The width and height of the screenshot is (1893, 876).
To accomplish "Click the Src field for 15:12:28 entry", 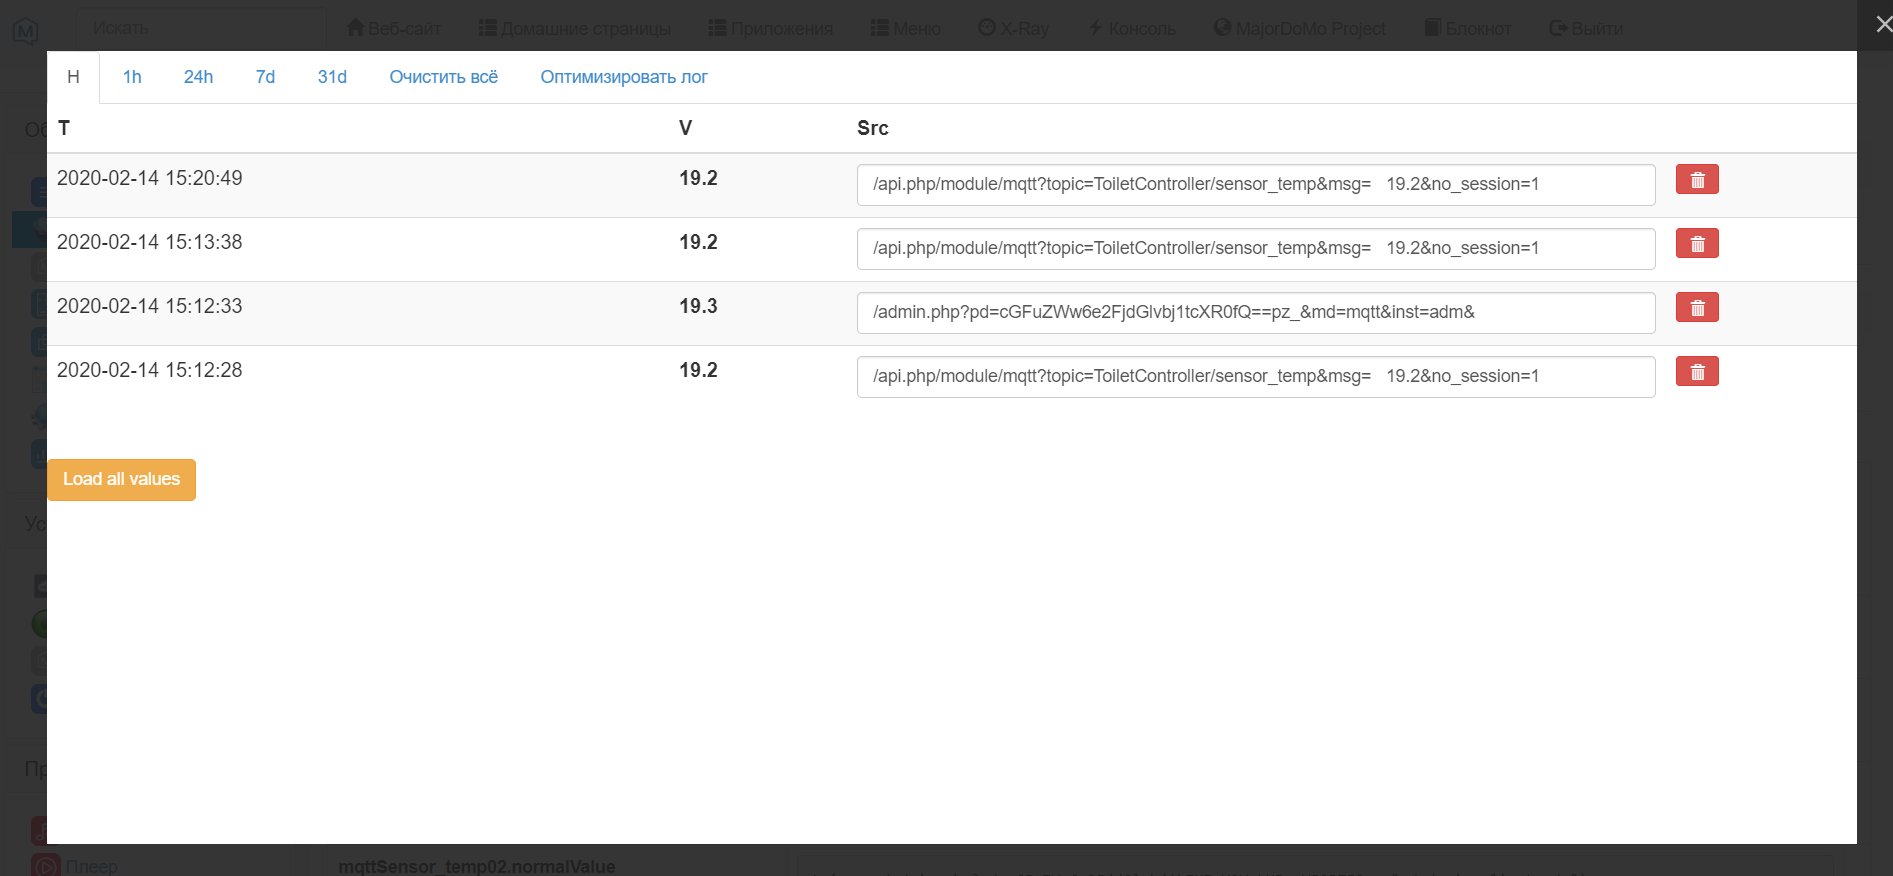I will pos(1255,377).
